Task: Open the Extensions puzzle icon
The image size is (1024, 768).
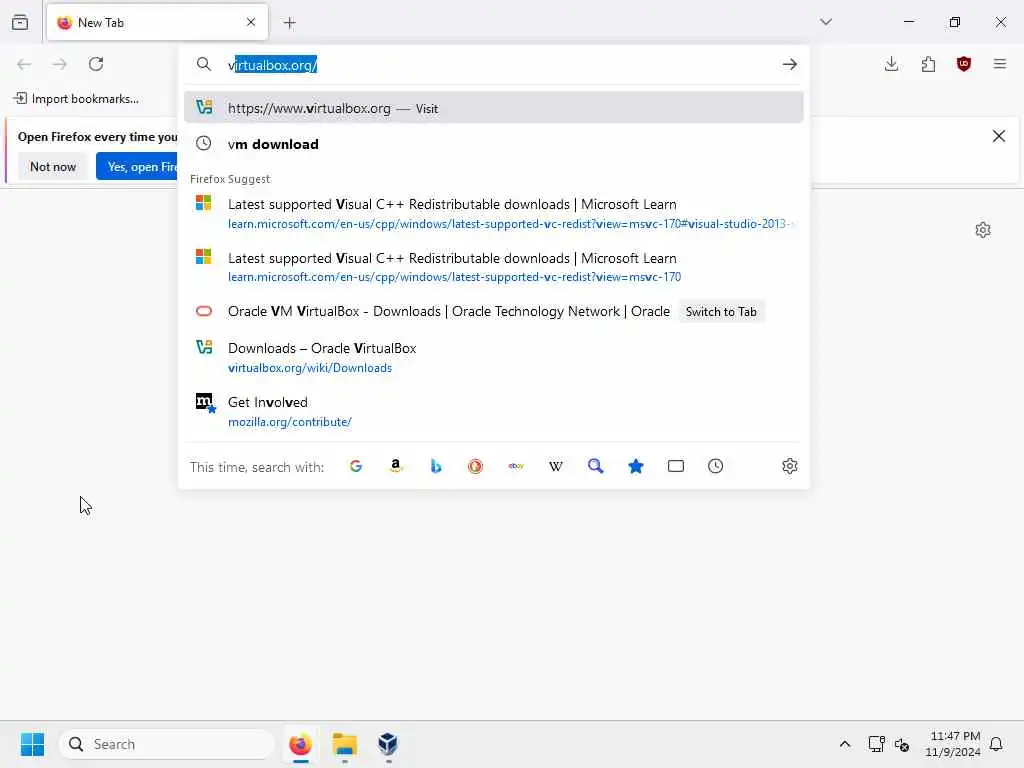Action: pyautogui.click(x=928, y=64)
